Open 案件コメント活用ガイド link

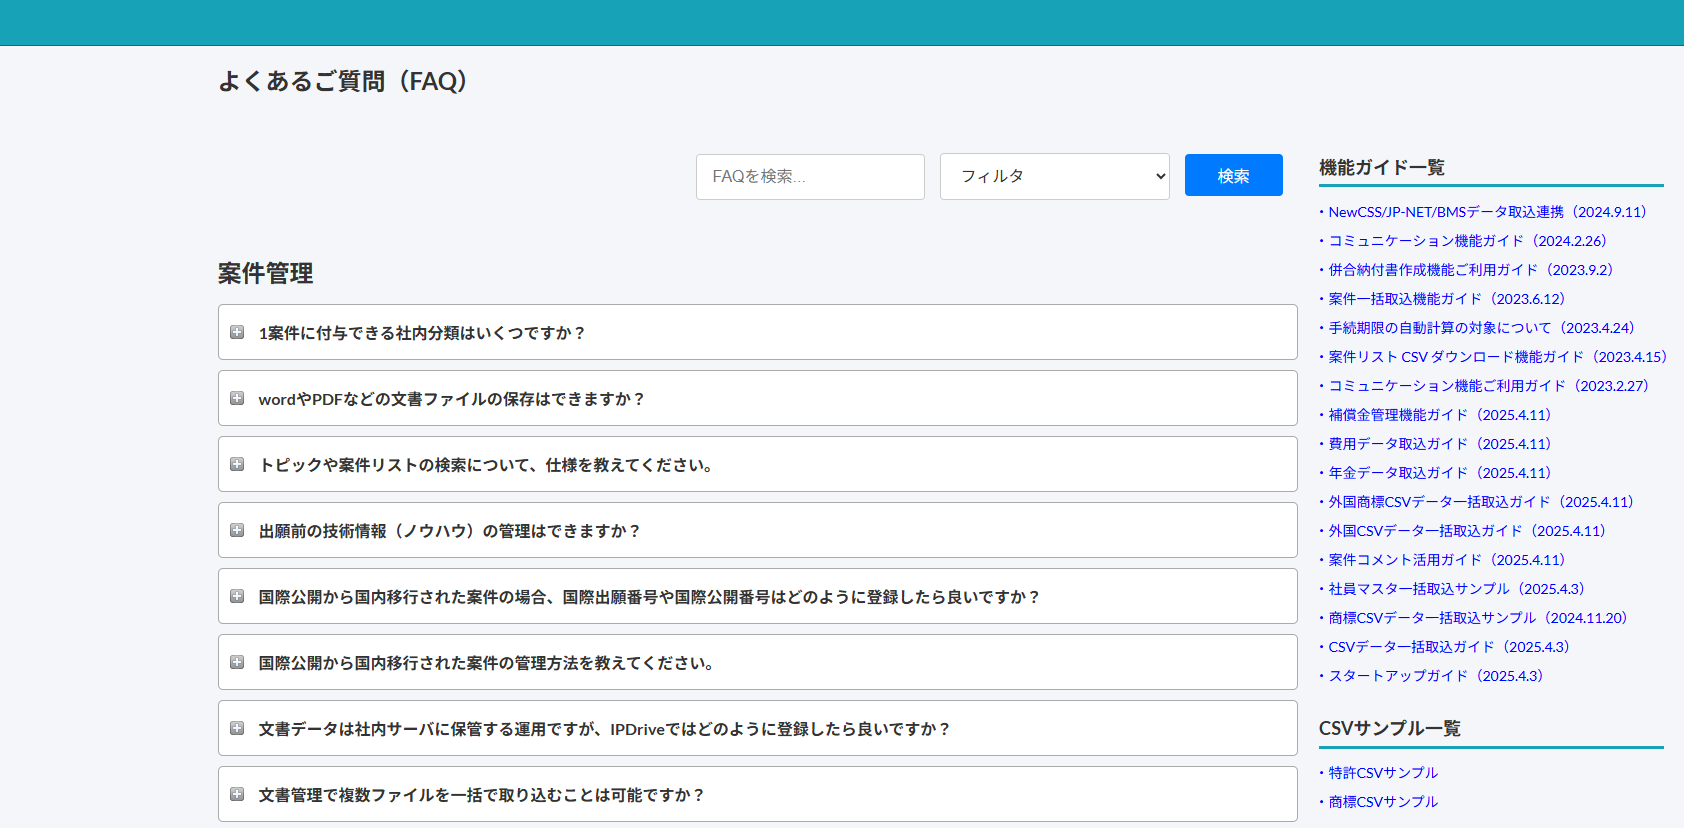(1447, 560)
